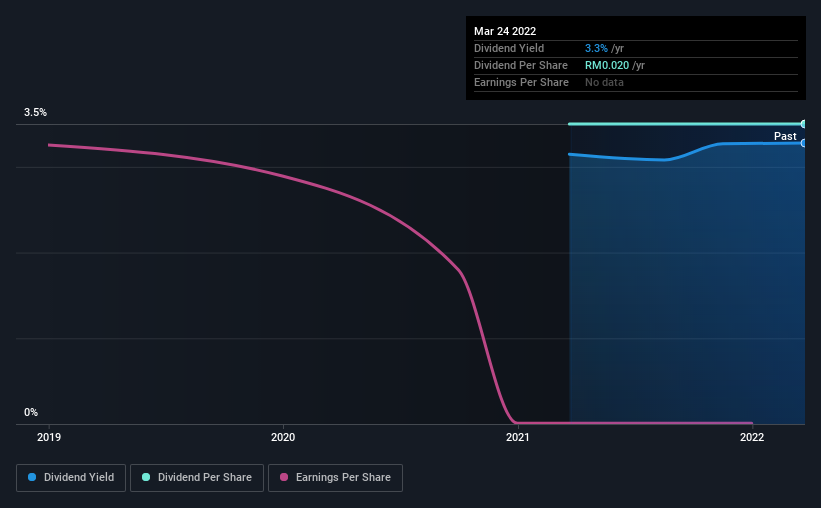This screenshot has height=508, width=821.
Task: Click the 3.3% Dividend Yield value in tooltip
Action: click(596, 48)
